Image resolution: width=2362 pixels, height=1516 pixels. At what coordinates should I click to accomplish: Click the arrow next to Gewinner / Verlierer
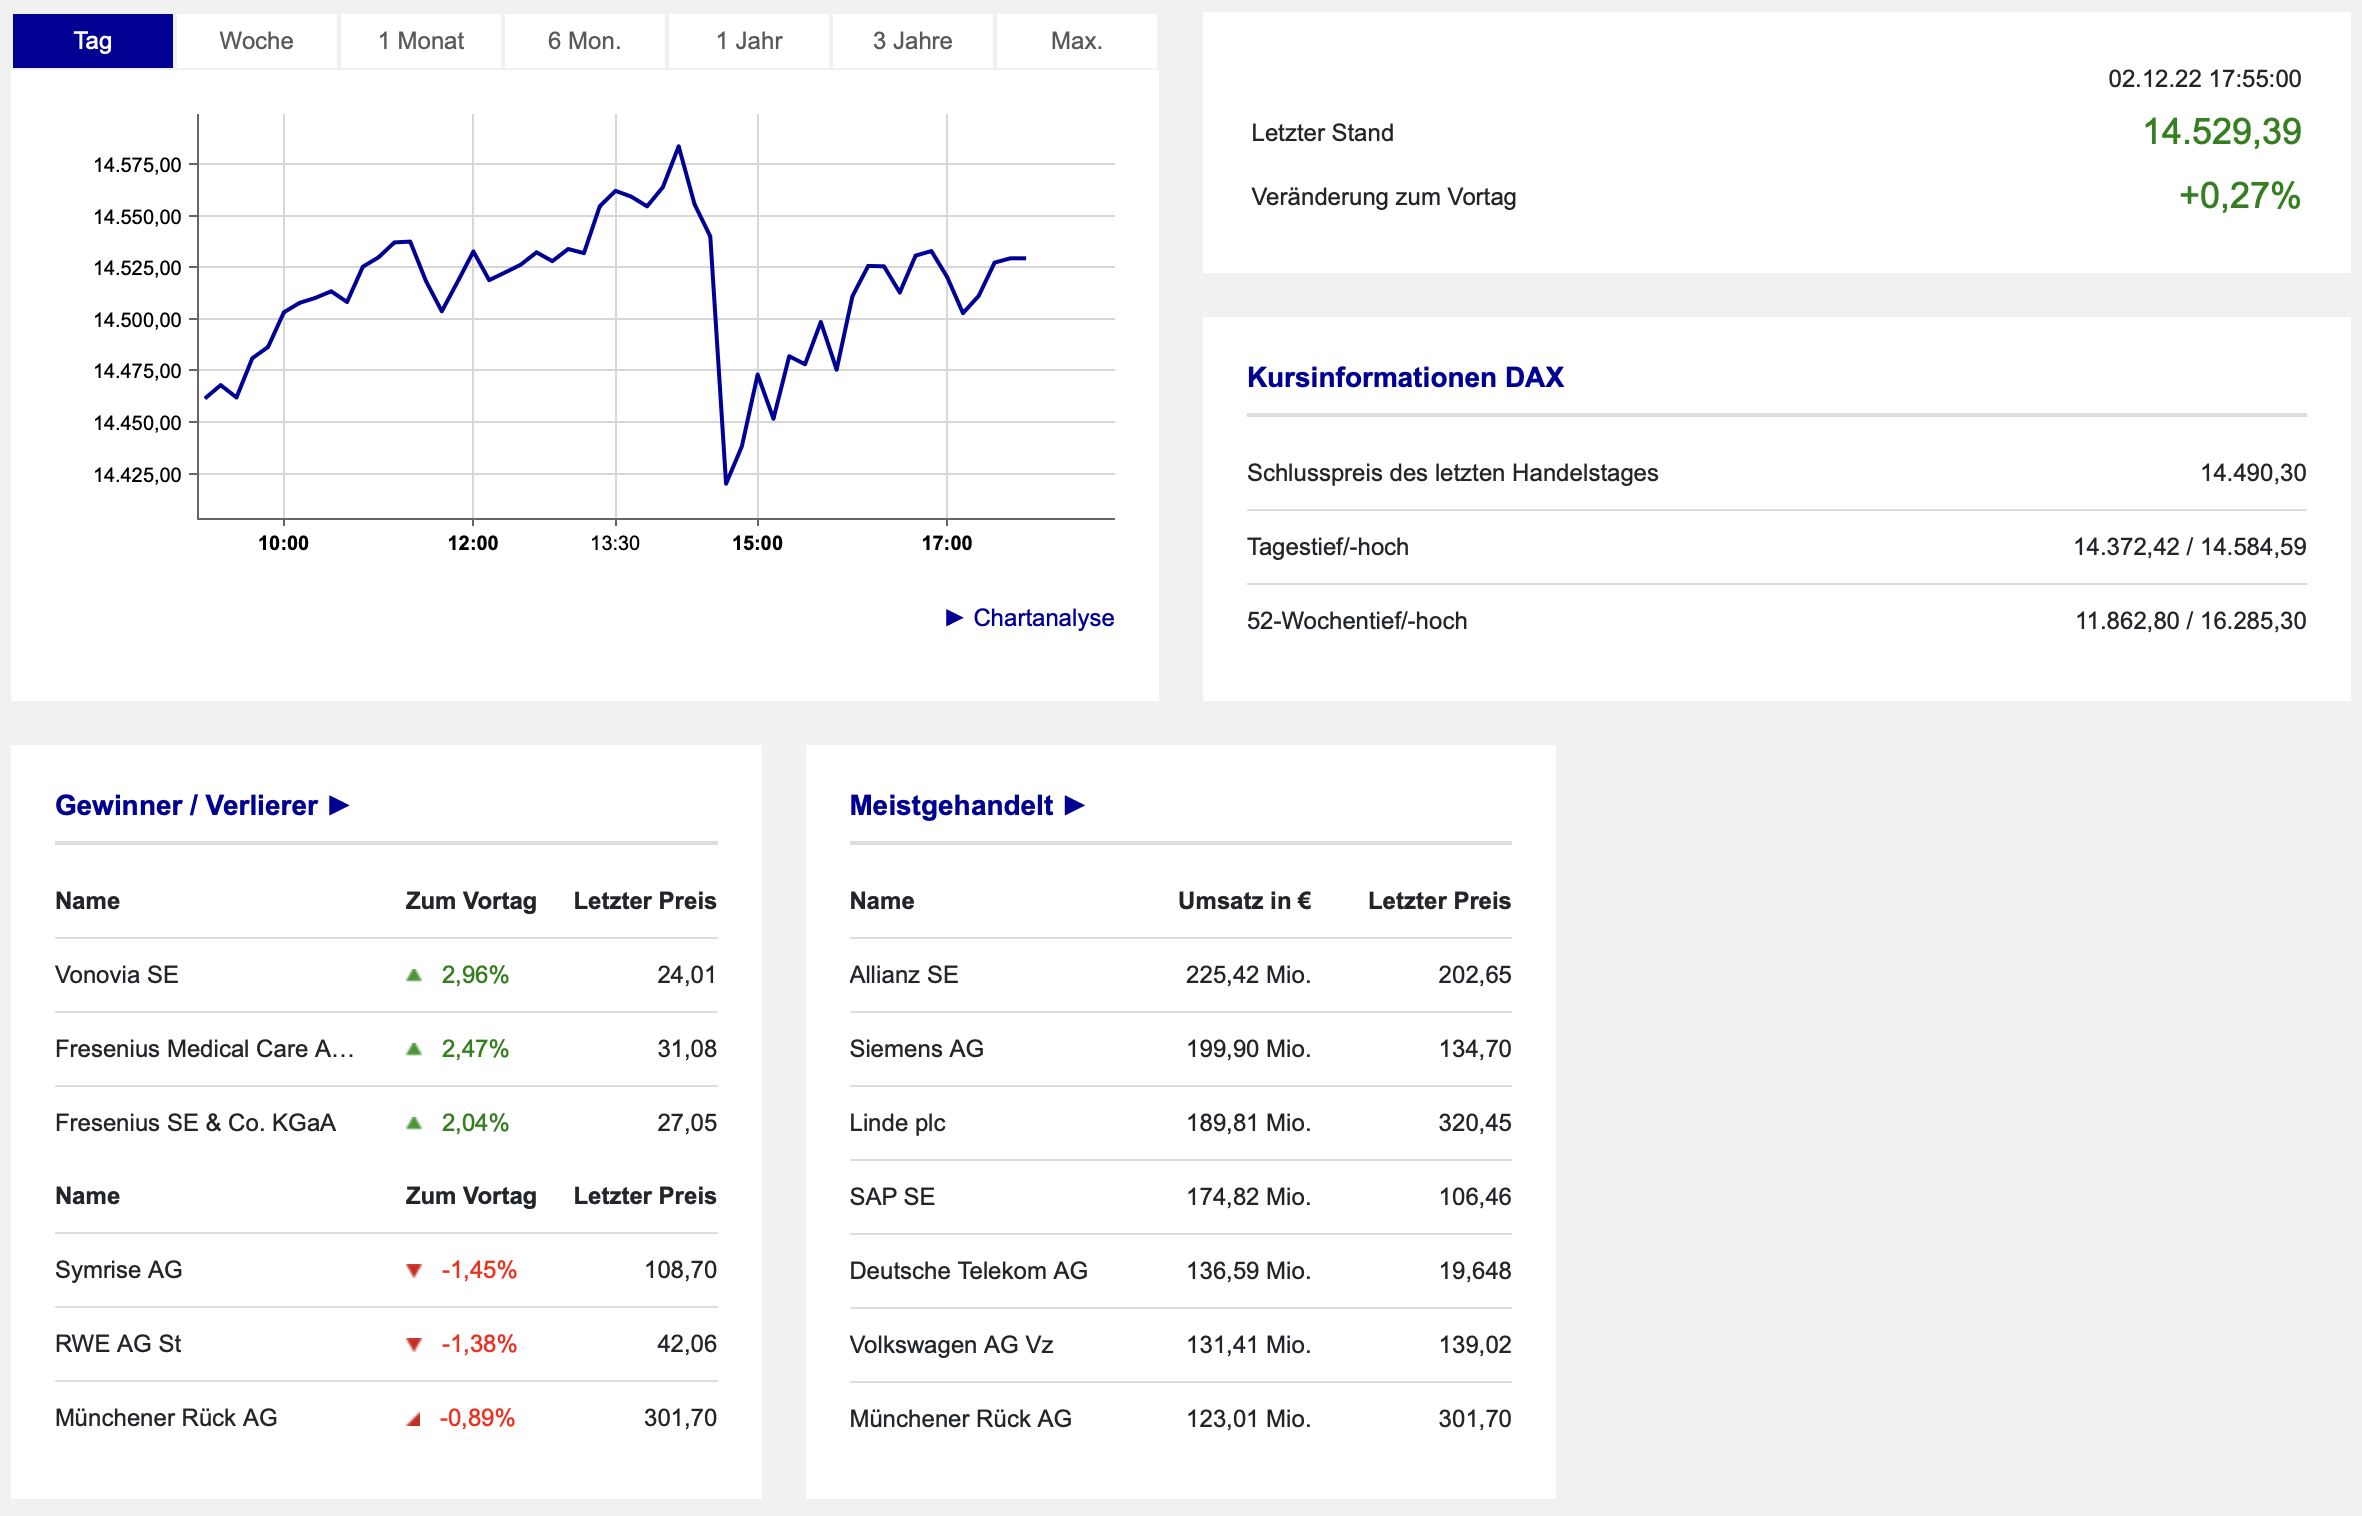click(339, 805)
